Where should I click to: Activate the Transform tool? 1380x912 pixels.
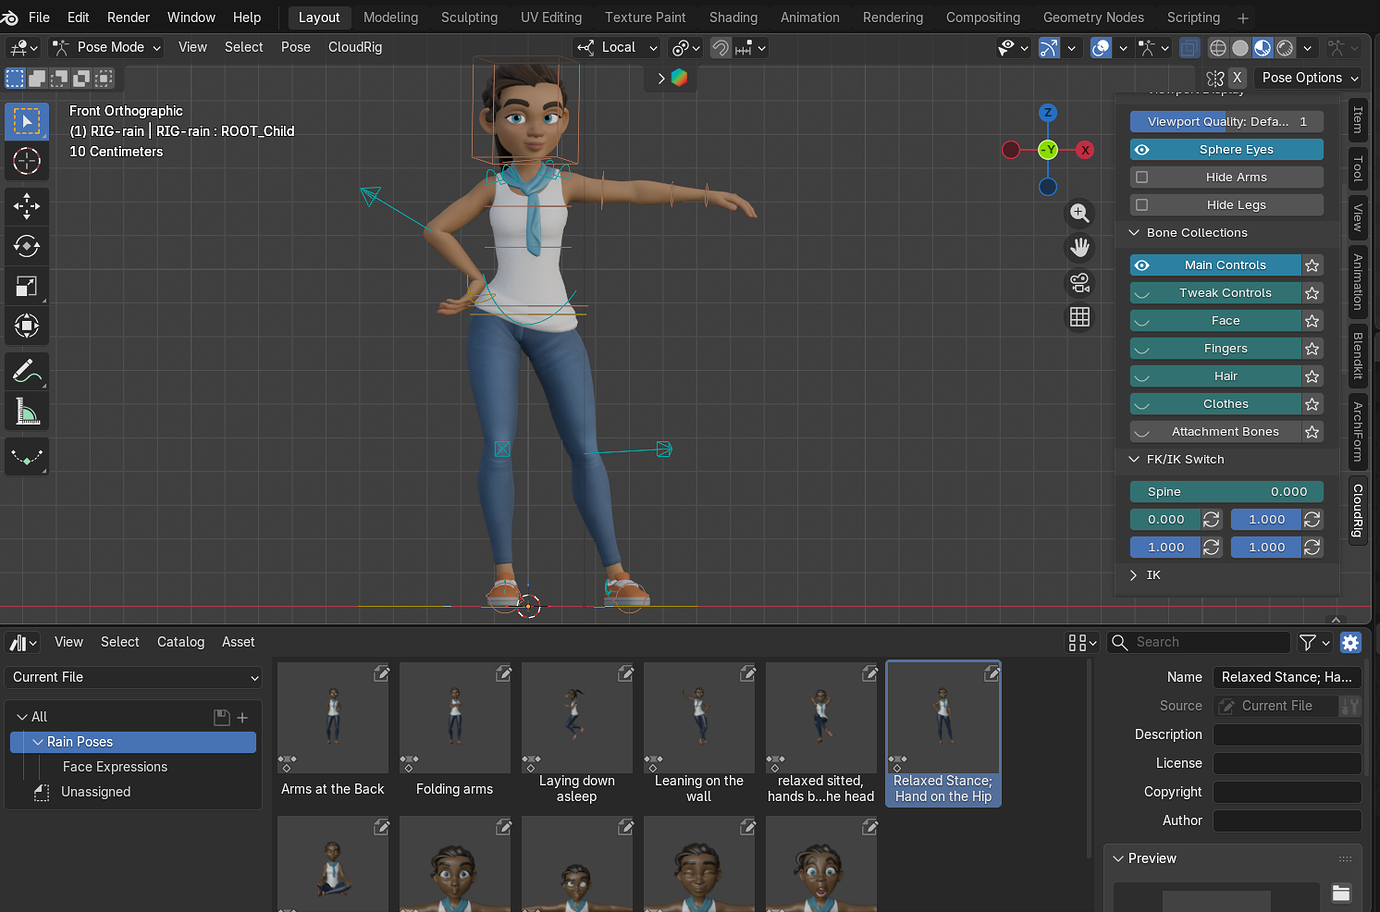tap(27, 326)
